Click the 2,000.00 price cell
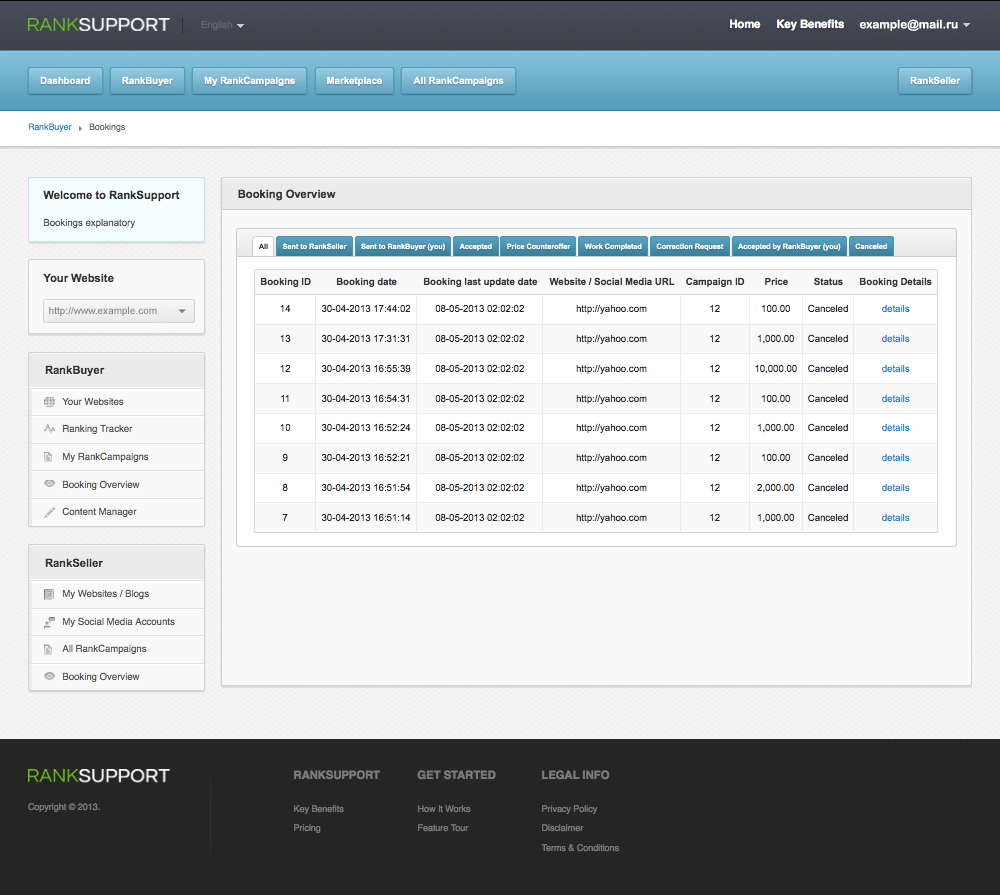1000x895 pixels. click(x=776, y=488)
